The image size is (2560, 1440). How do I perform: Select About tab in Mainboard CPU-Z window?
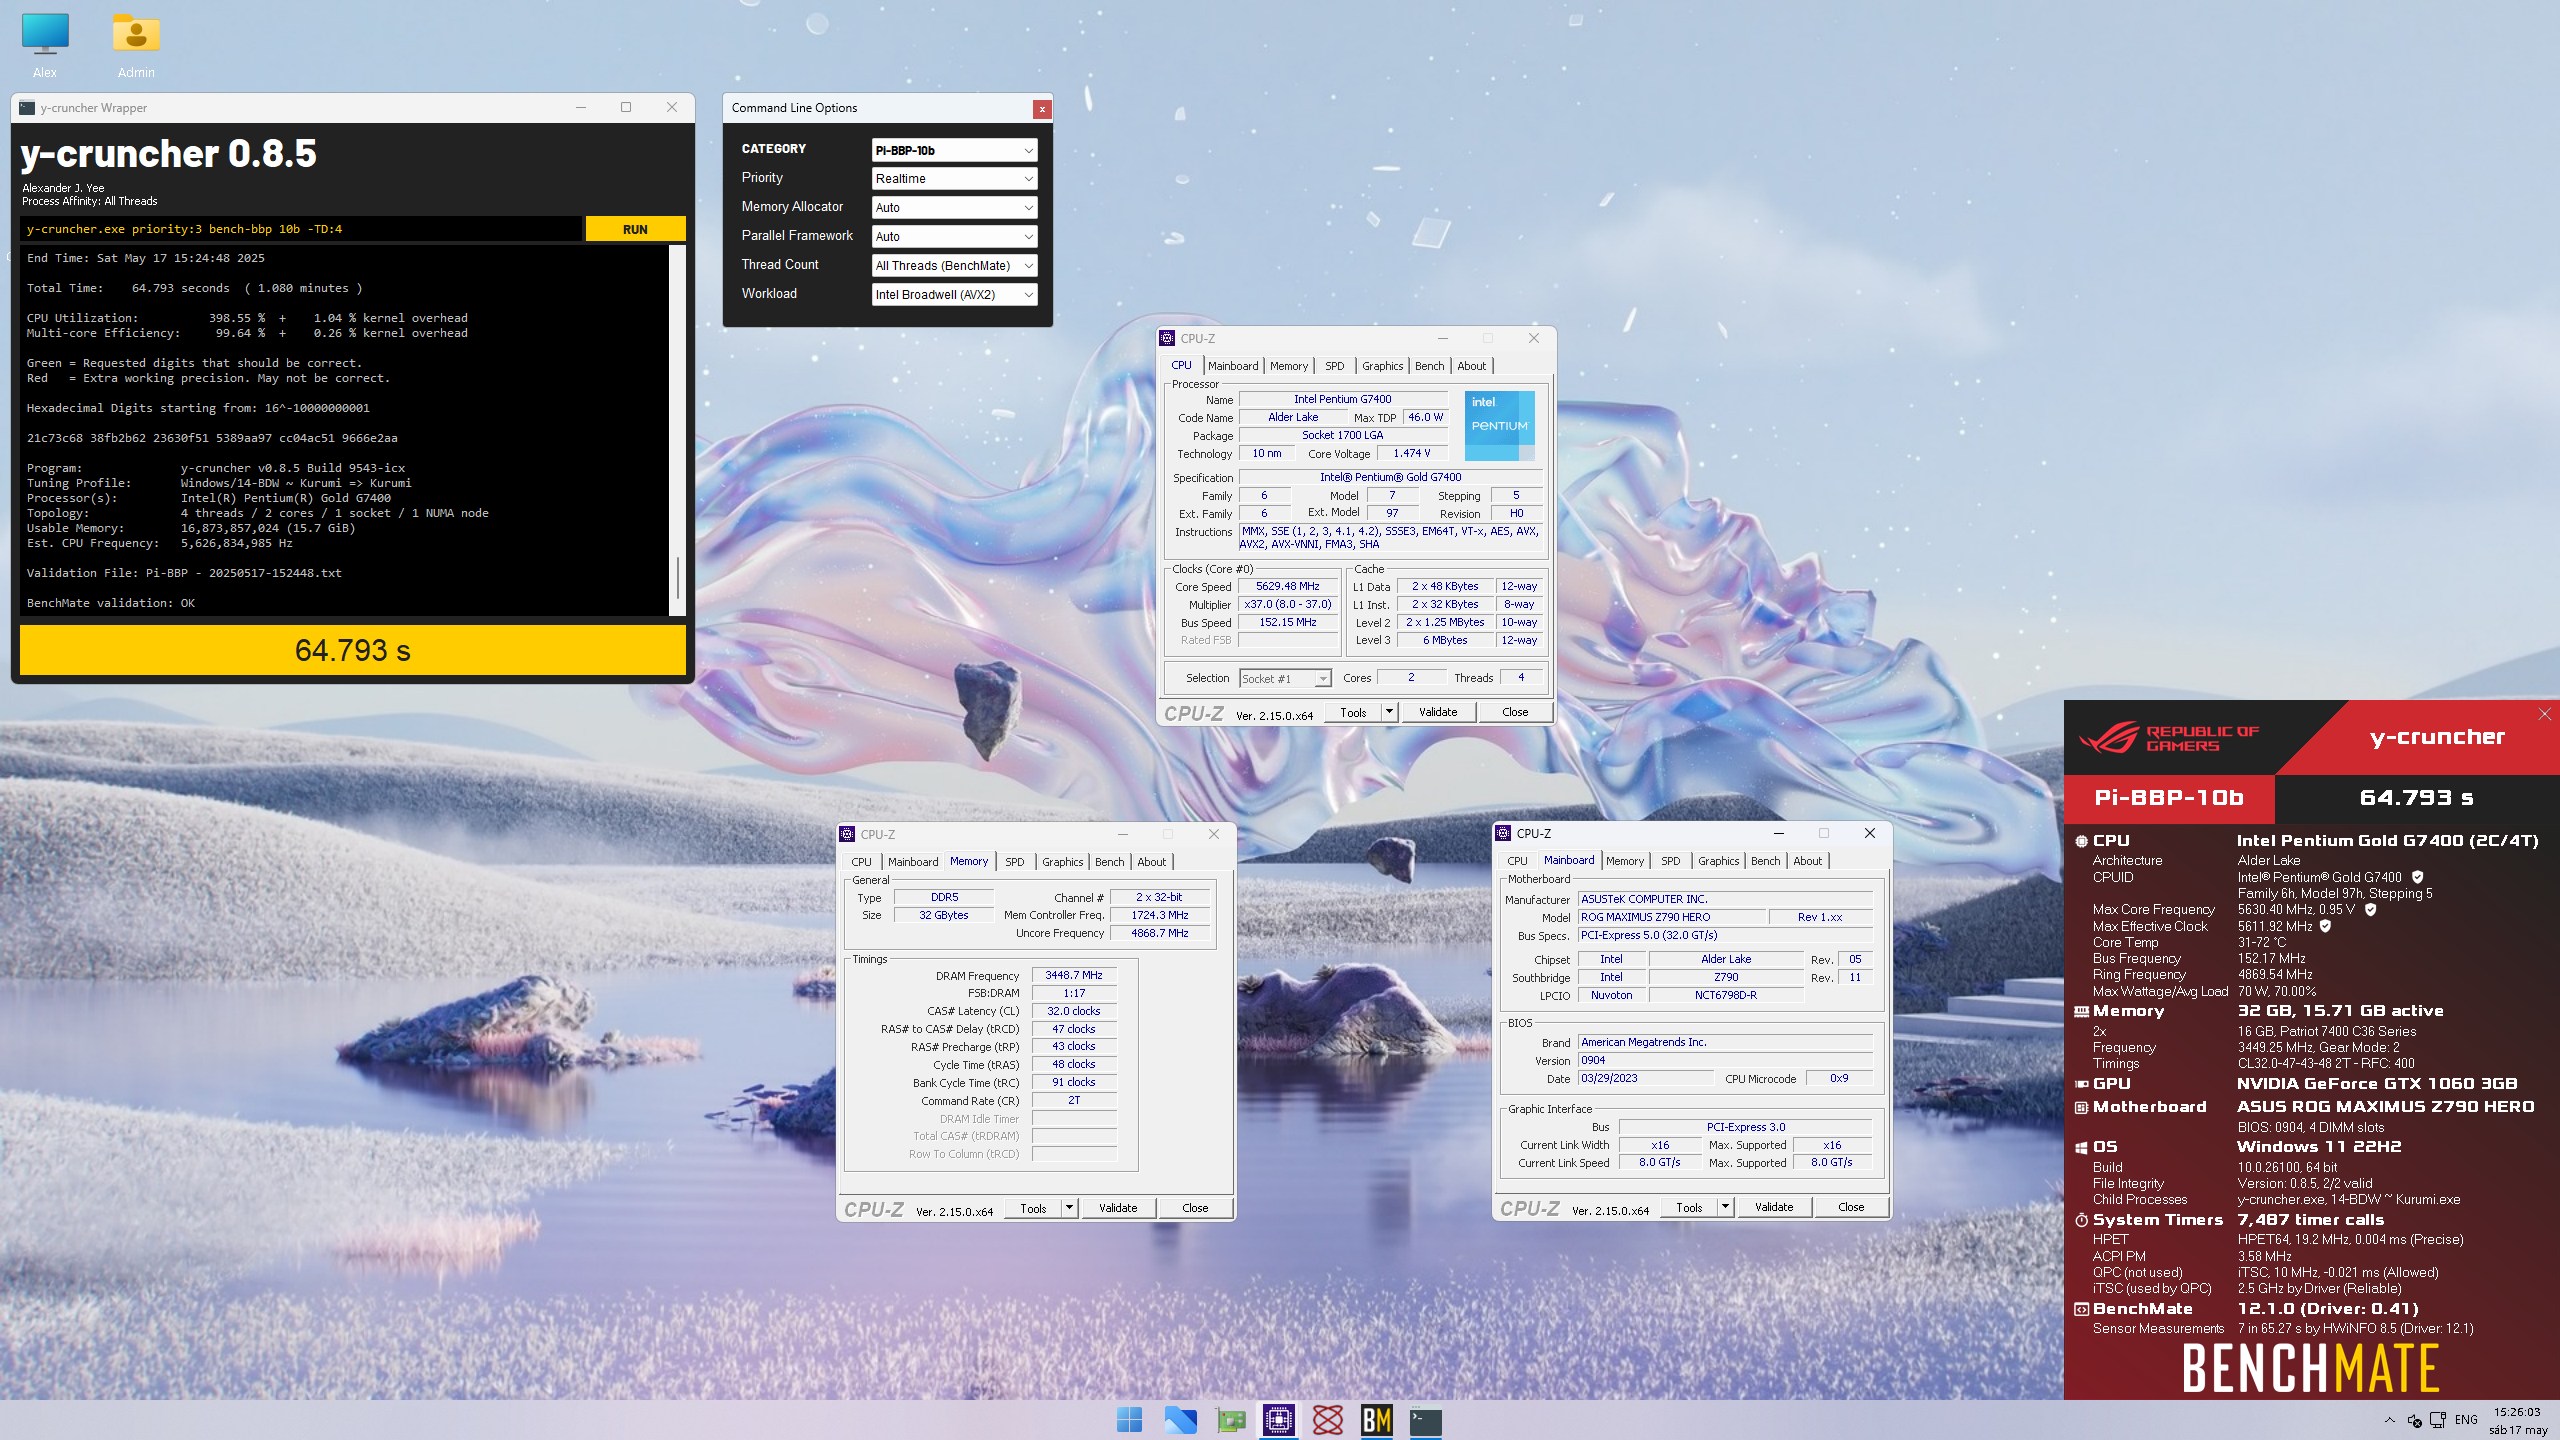point(1807,861)
